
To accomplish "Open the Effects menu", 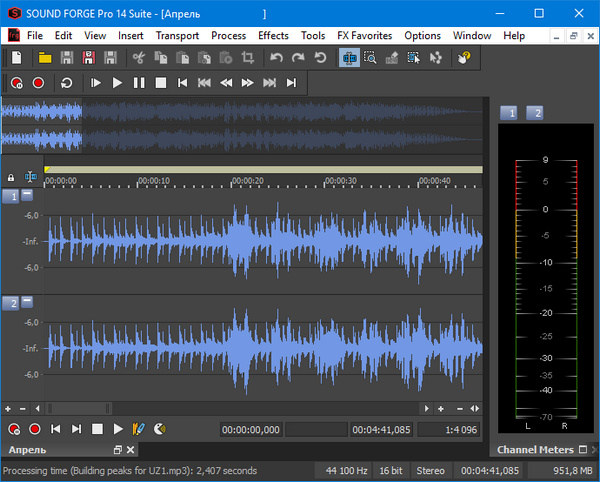I will (273, 35).
